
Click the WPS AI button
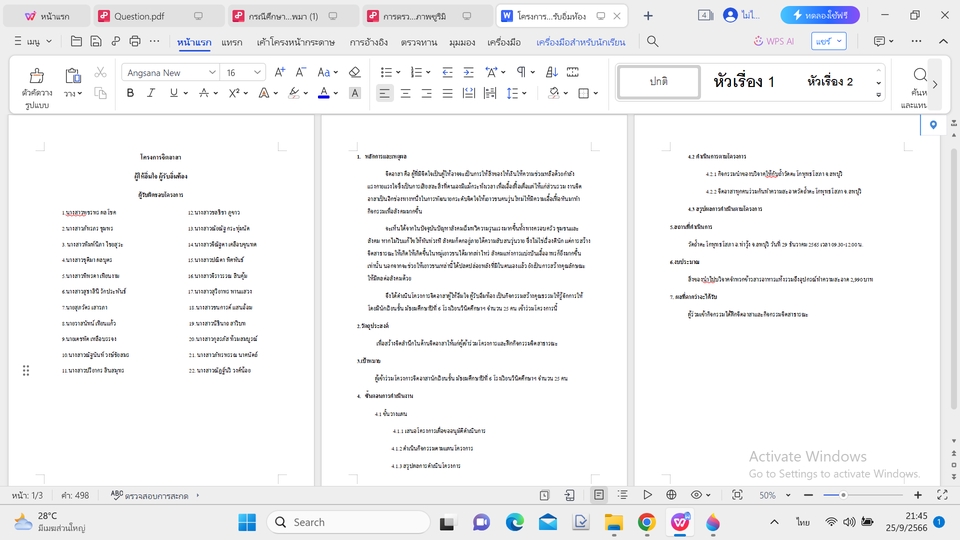click(774, 41)
